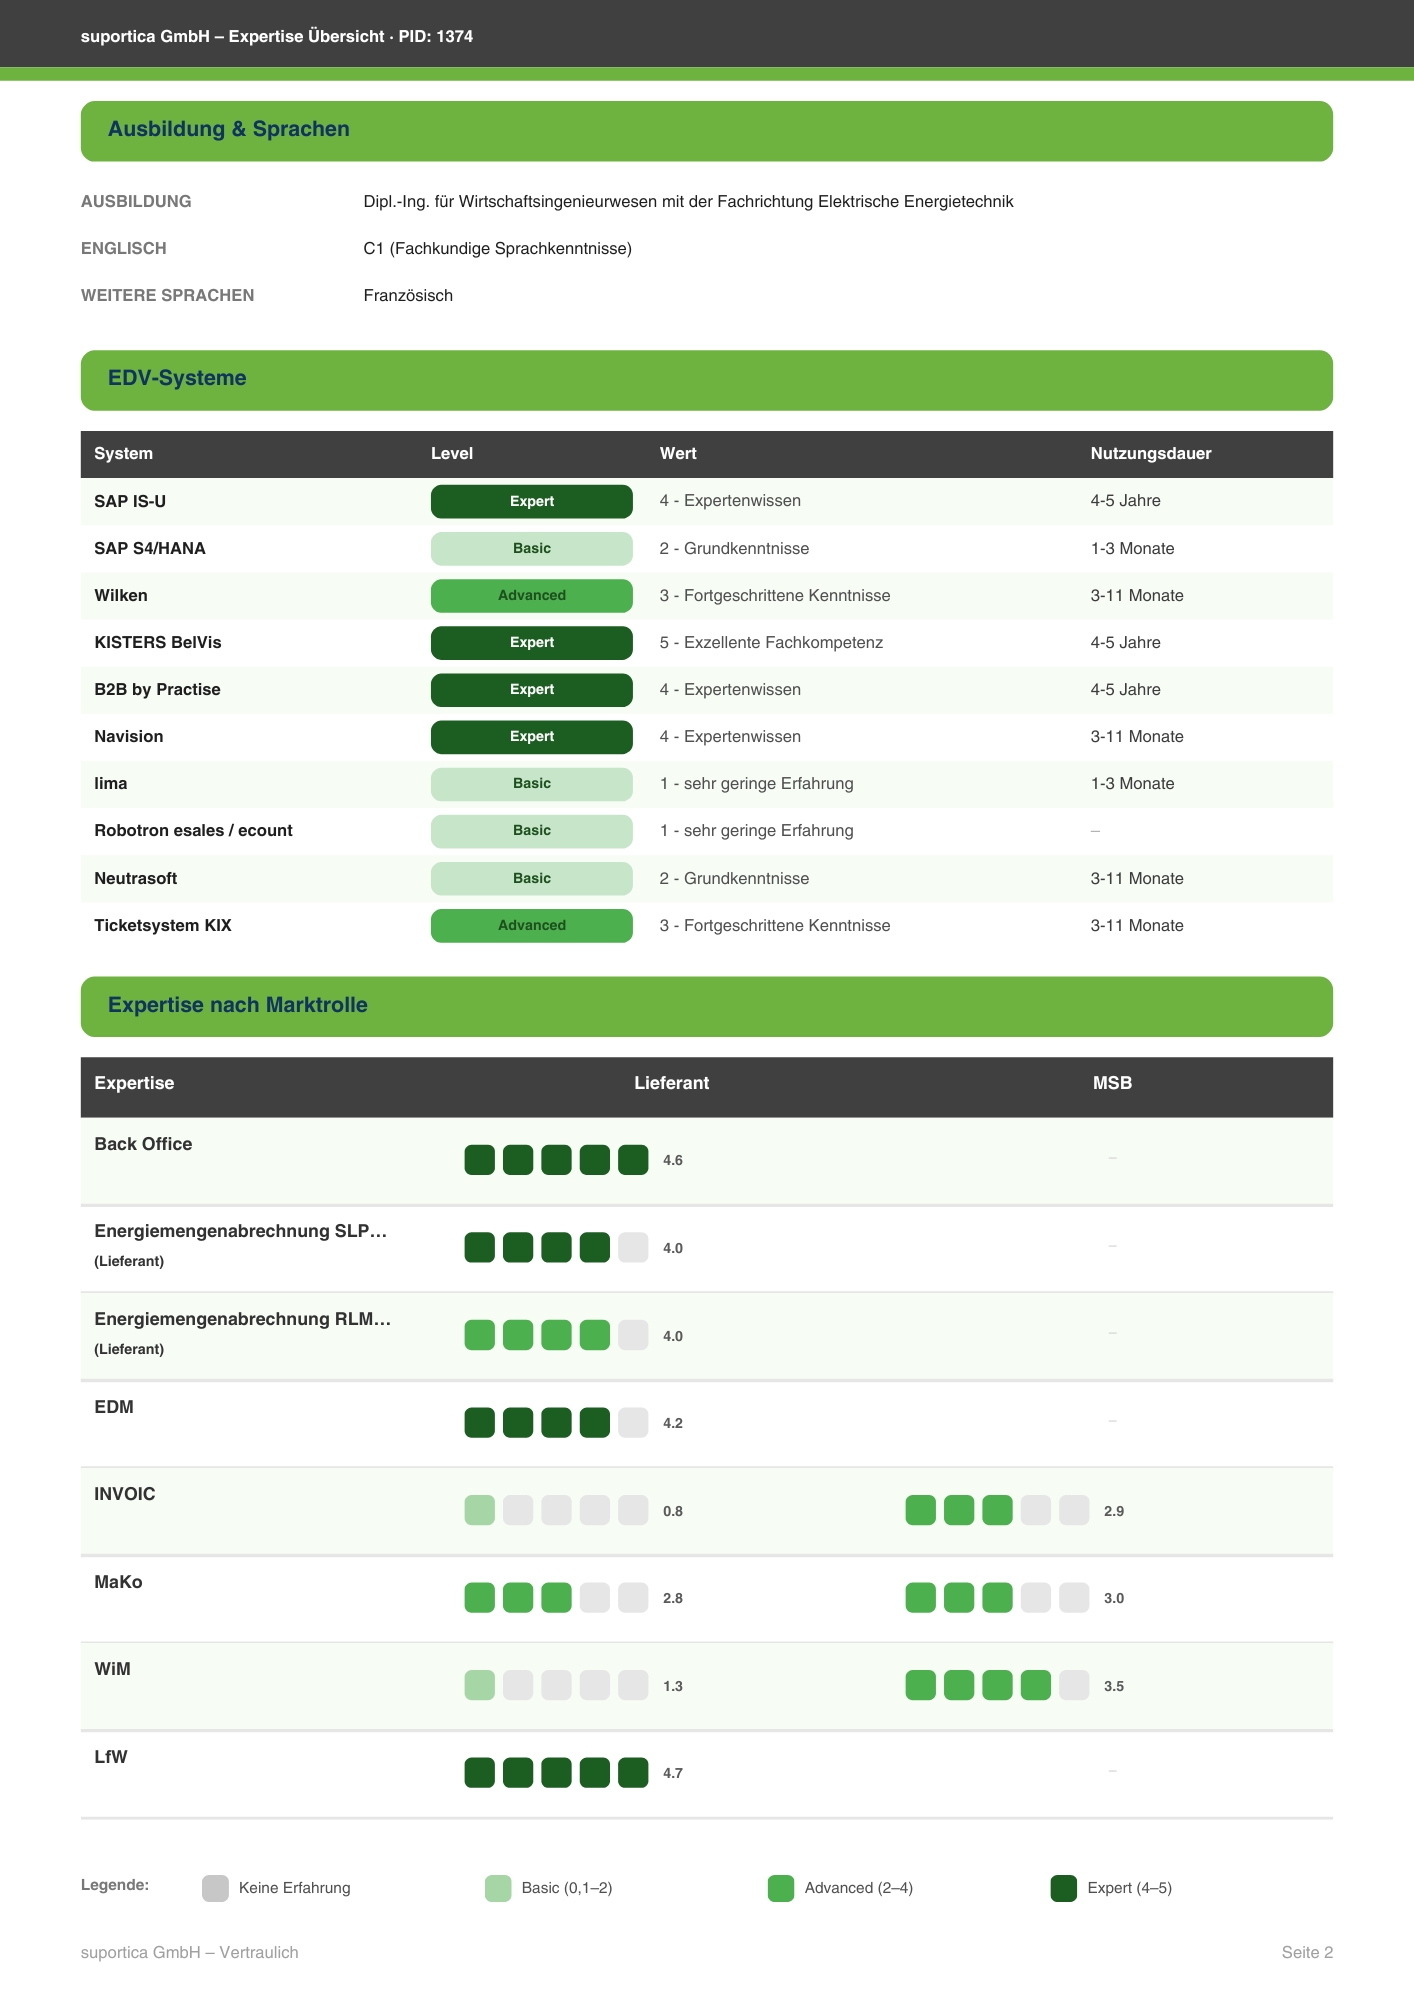Image resolution: width=1414 pixels, height=2000 pixels.
Task: Click the 2.9 MSB score for INVOIC
Action: pyautogui.click(x=1114, y=1511)
